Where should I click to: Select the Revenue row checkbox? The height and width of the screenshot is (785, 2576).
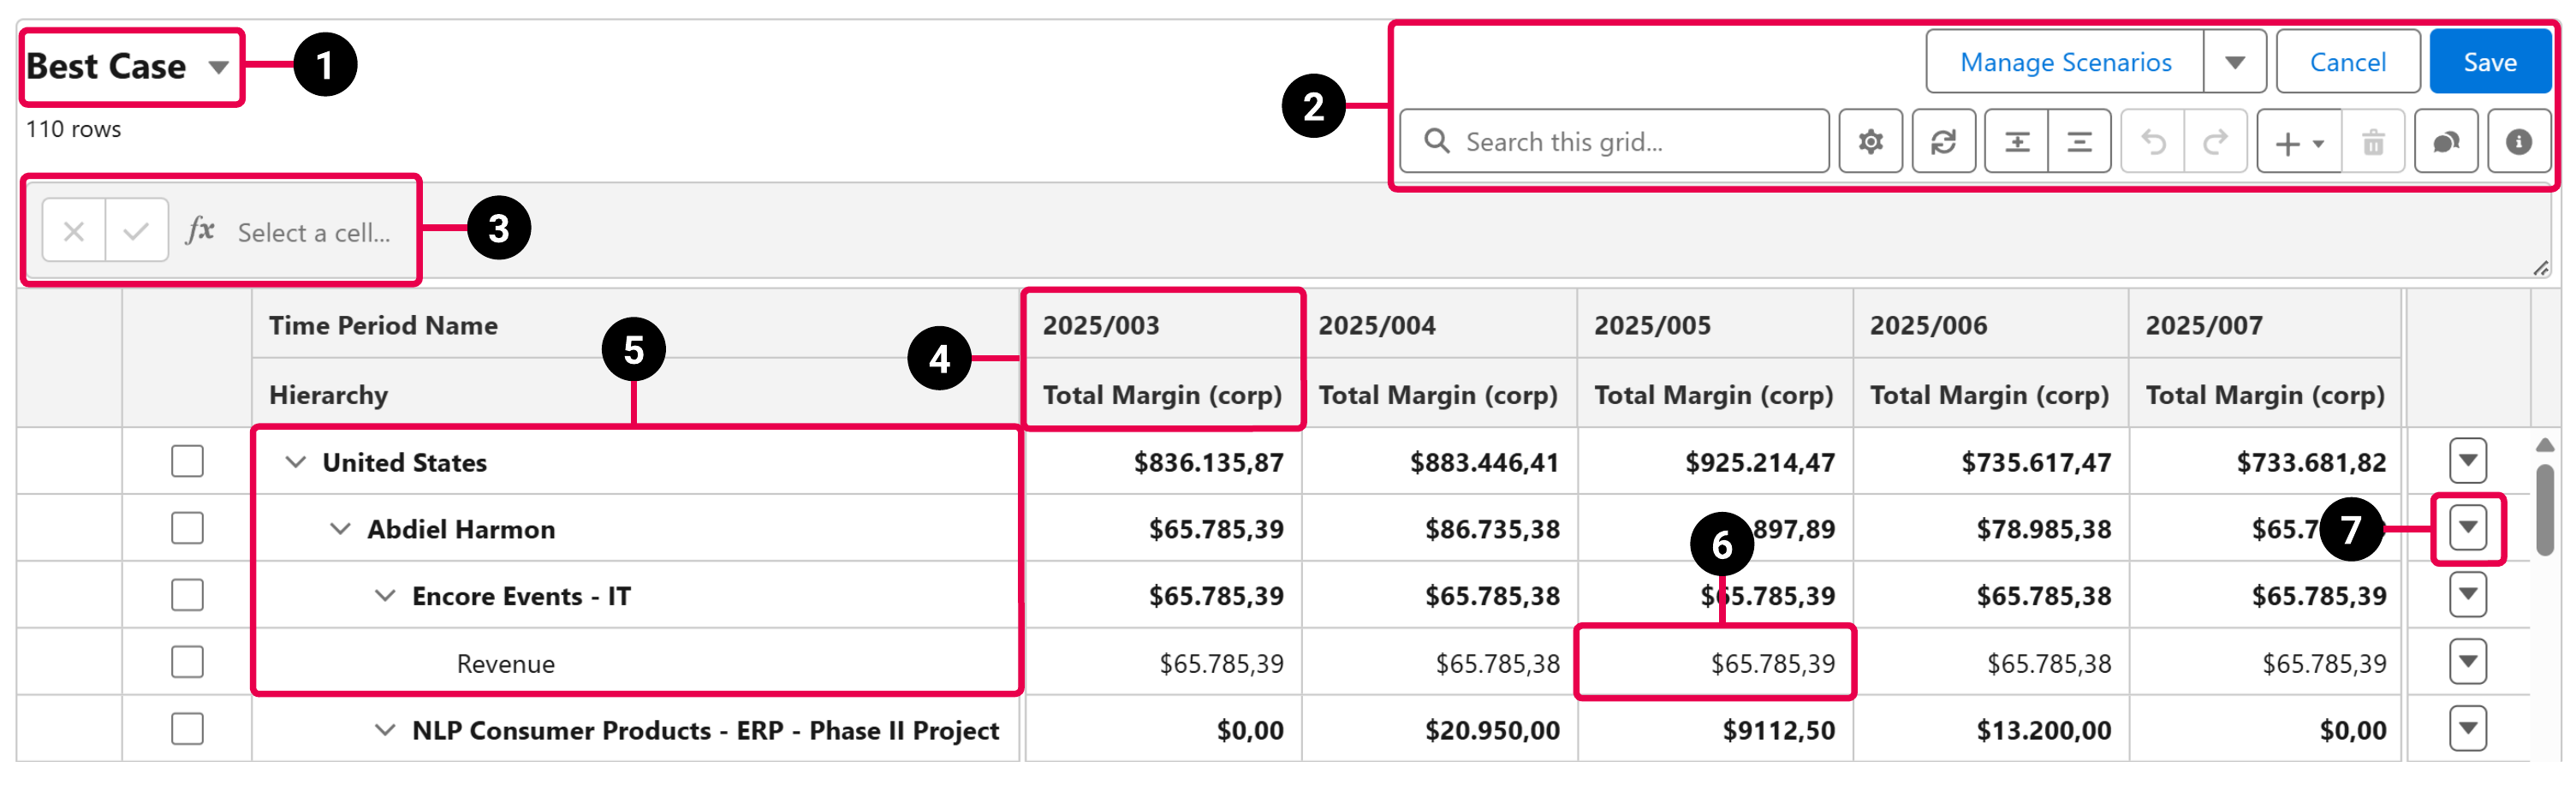click(x=187, y=662)
